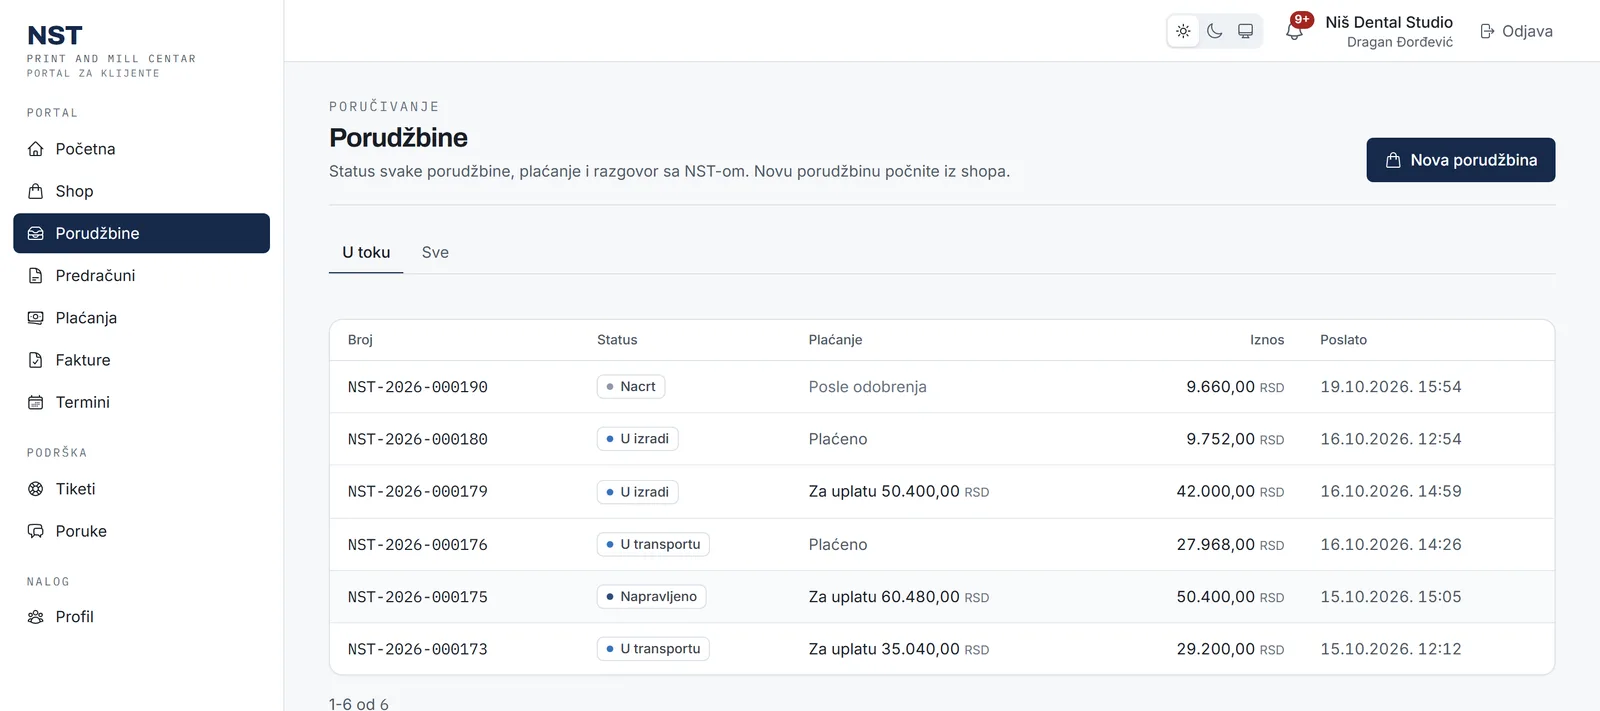Click Za uplatu 35.040,00 RSD cell
This screenshot has width=1600, height=711.
tap(899, 650)
